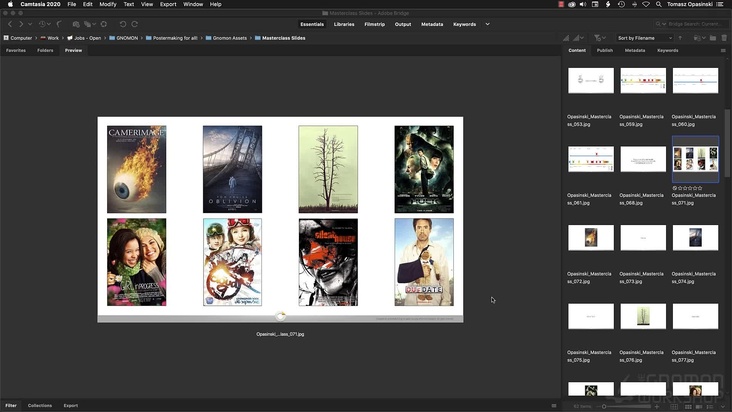Image resolution: width=732 pixels, height=412 pixels.
Task: Open the bottom-left panel options menu icon
Action: coord(554,405)
